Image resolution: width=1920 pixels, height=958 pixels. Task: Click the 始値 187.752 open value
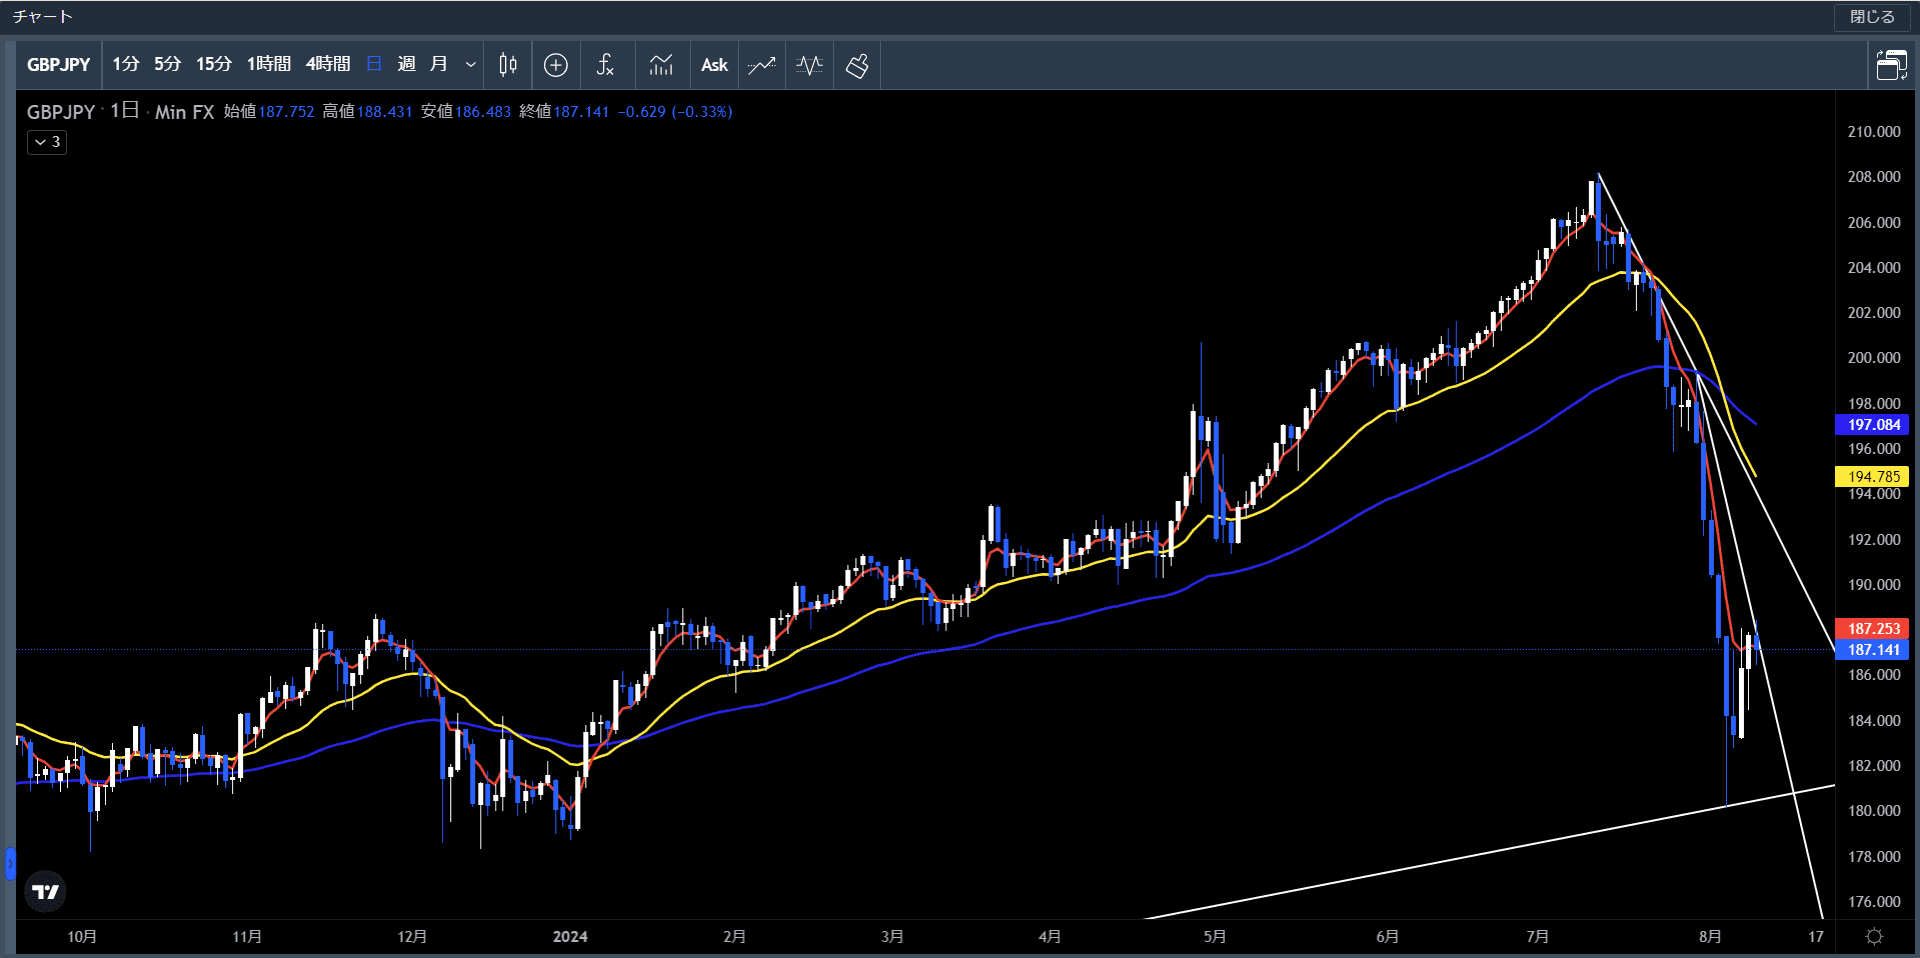(269, 112)
